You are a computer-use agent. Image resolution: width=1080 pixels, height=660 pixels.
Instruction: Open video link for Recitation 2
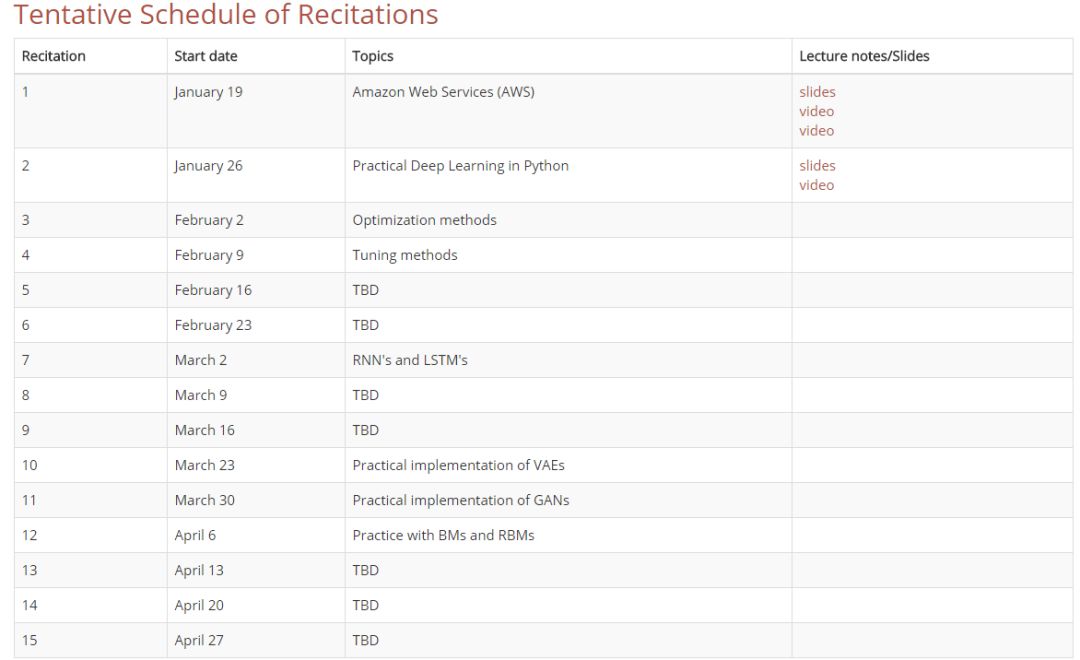point(816,185)
